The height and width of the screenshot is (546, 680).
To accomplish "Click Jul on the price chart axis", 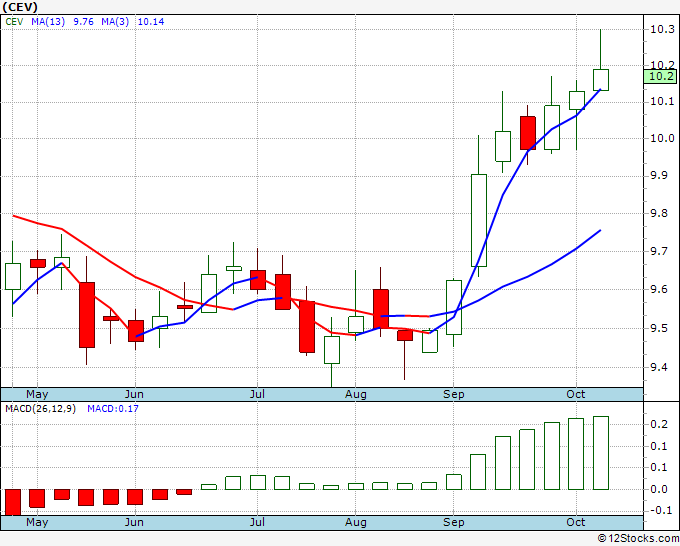I will [257, 395].
